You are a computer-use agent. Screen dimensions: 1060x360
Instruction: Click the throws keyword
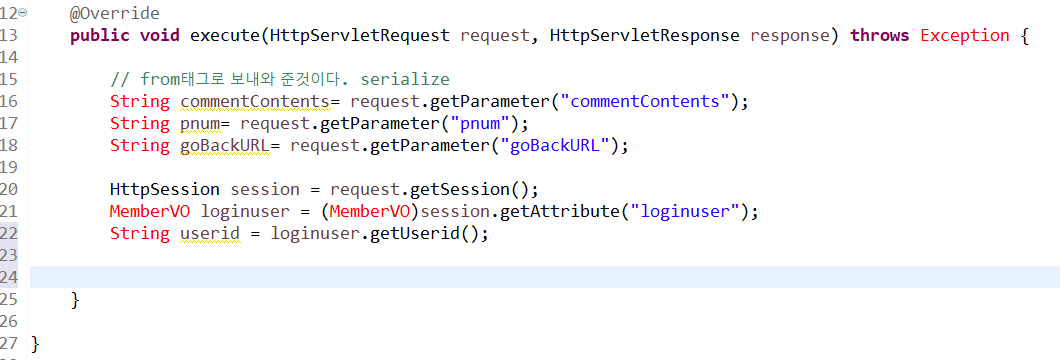point(880,35)
